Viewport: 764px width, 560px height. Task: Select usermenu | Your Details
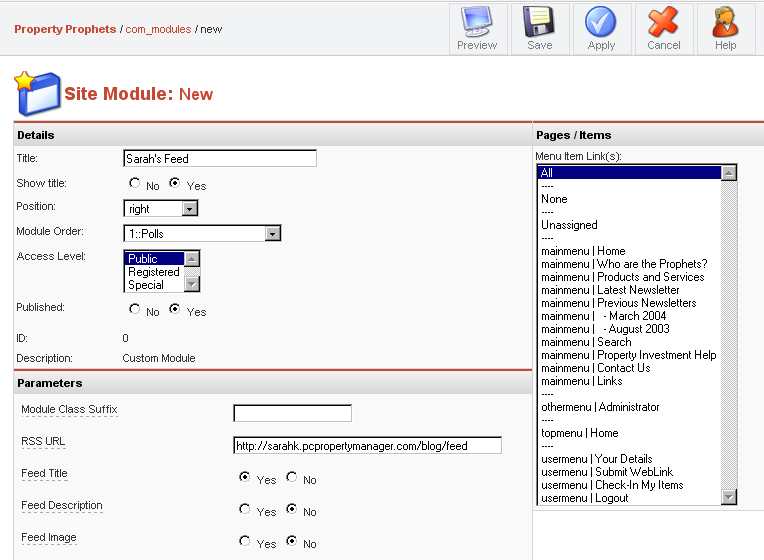click(630, 459)
